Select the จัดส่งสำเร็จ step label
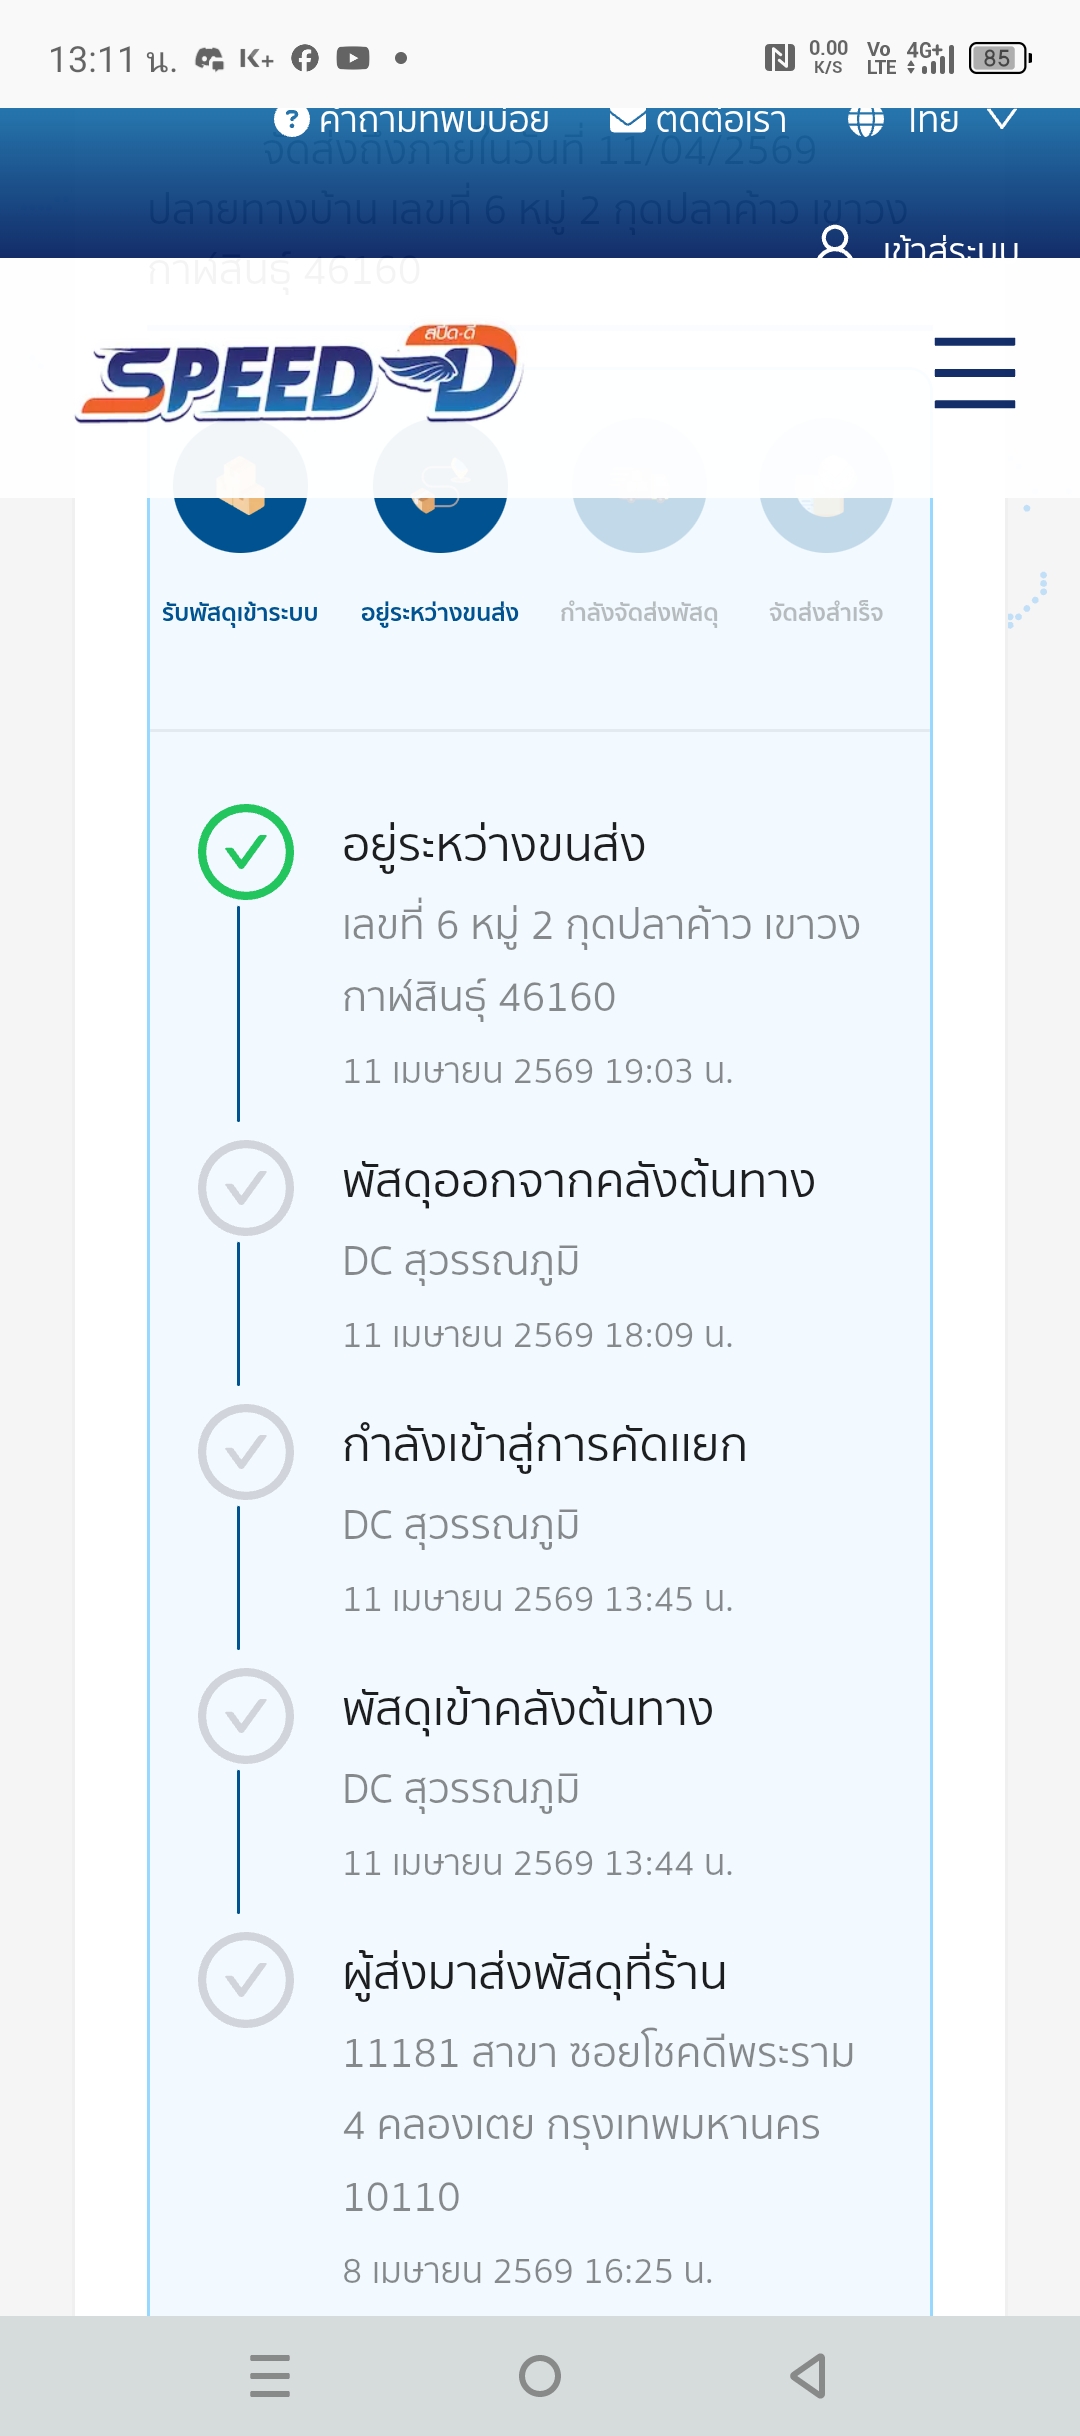 tap(826, 613)
